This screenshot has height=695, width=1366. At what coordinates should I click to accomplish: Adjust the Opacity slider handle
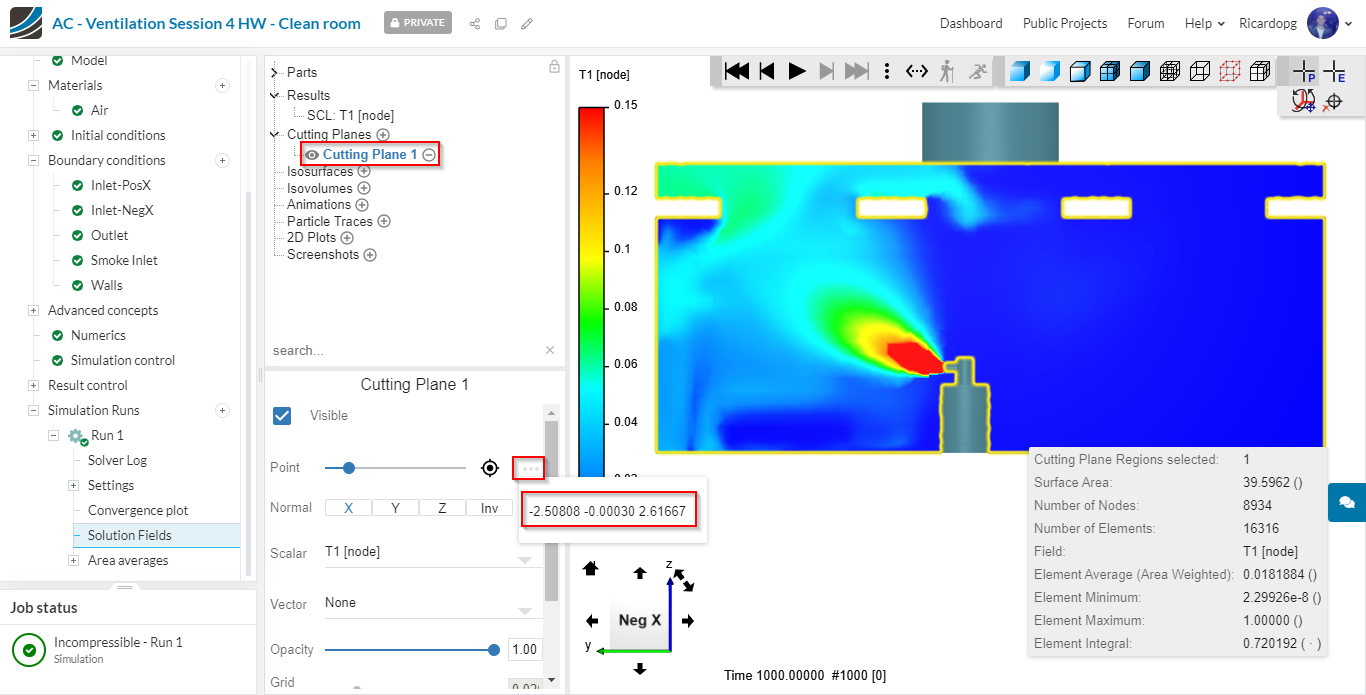coord(494,650)
